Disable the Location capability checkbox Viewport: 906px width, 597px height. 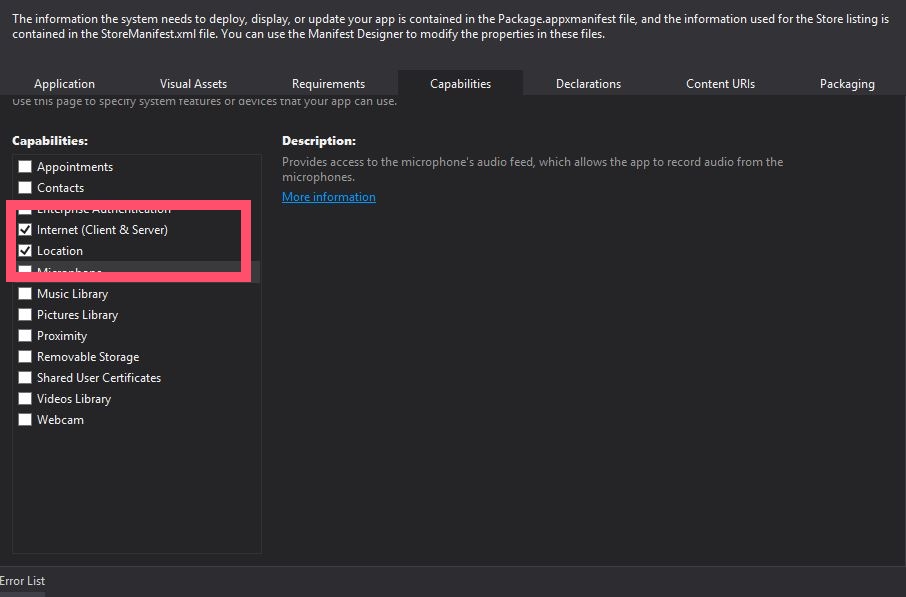[26, 251]
